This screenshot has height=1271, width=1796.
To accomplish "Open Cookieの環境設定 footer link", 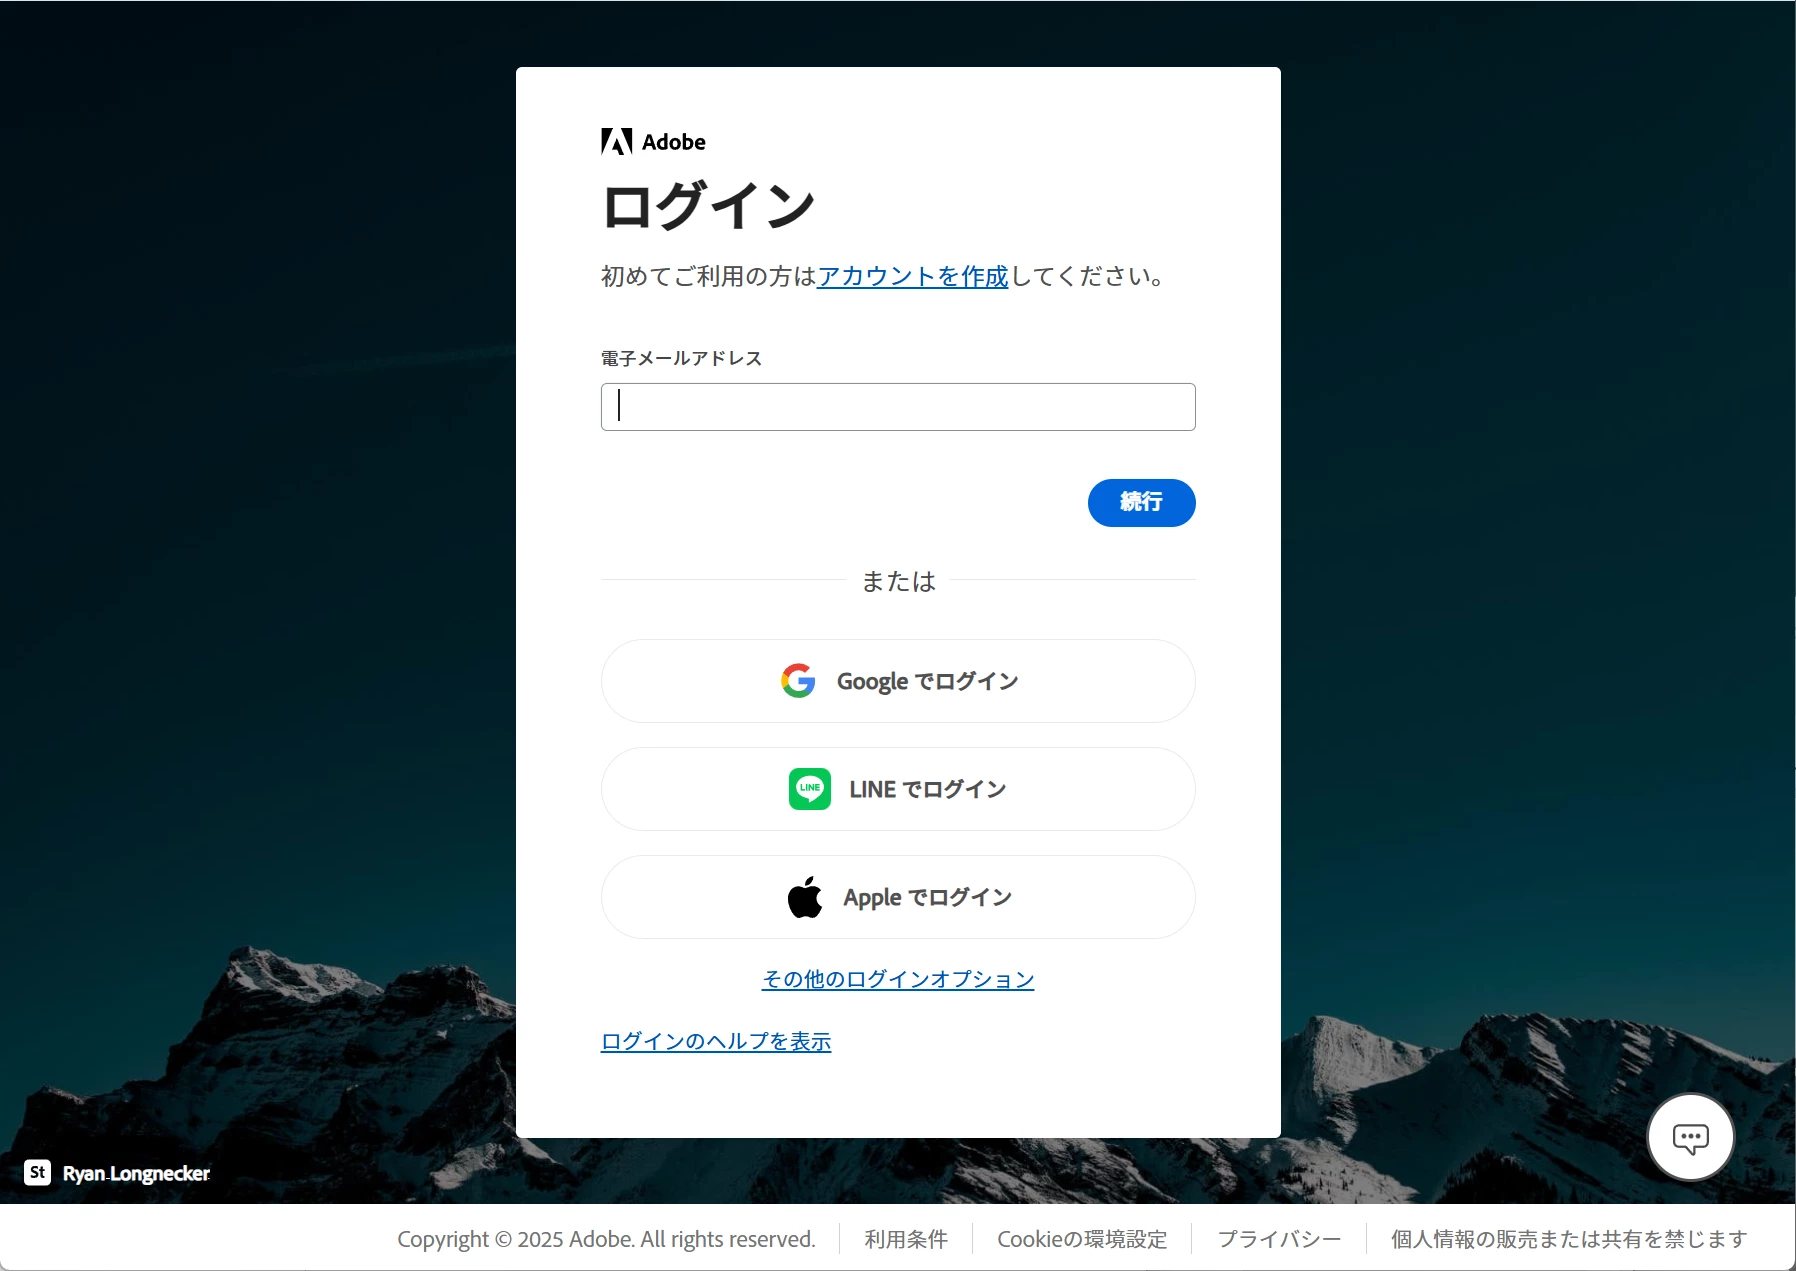I will (x=1082, y=1239).
